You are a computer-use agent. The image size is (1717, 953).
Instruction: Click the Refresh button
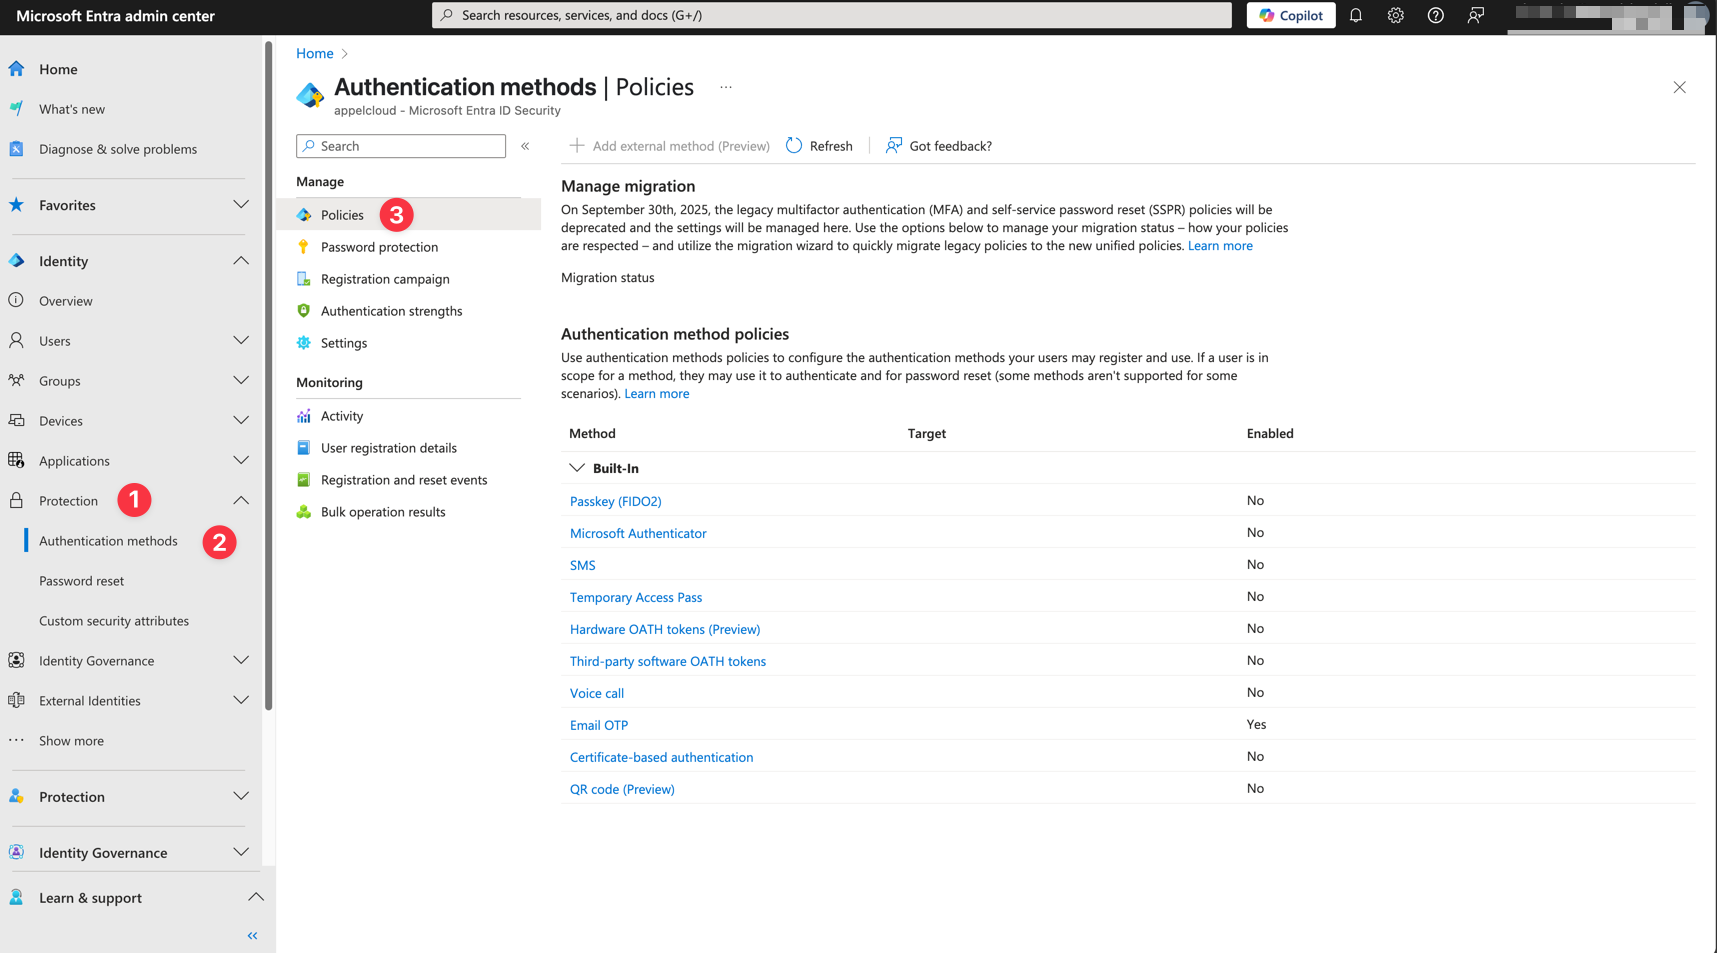tap(819, 146)
